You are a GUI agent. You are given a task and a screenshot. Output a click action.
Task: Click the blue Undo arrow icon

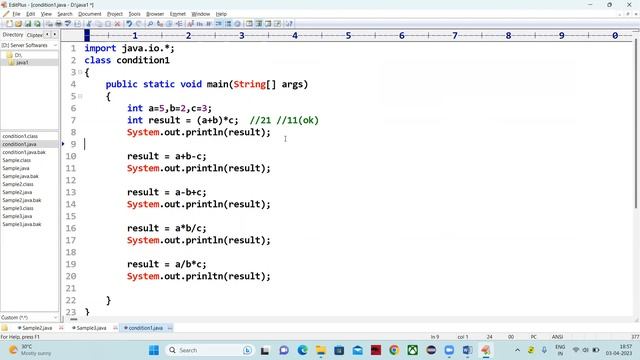(129, 24)
